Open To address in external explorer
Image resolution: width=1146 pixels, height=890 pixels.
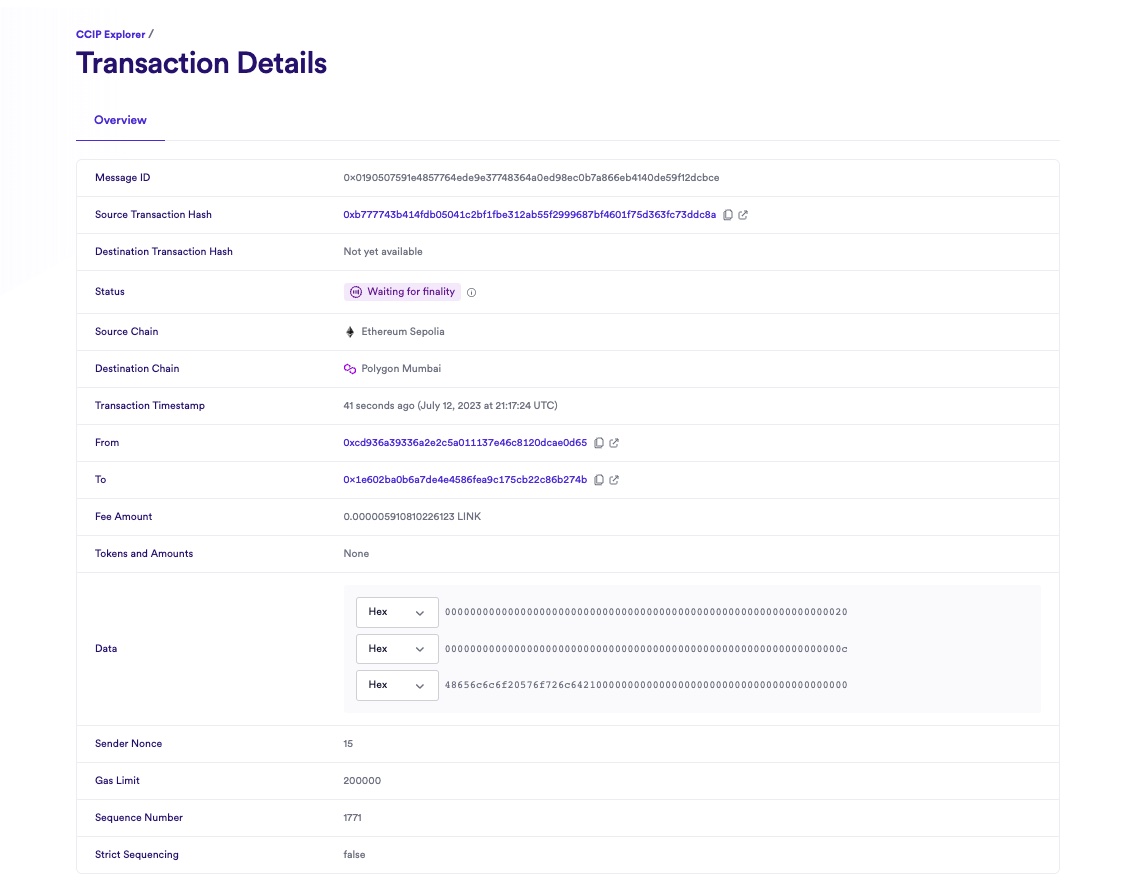tap(614, 480)
